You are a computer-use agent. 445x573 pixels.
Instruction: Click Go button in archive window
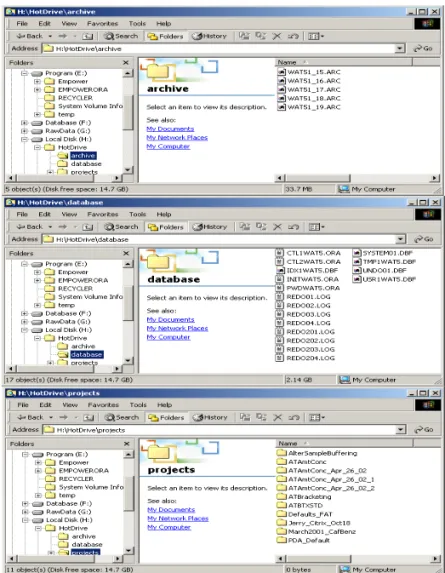tap(423, 48)
